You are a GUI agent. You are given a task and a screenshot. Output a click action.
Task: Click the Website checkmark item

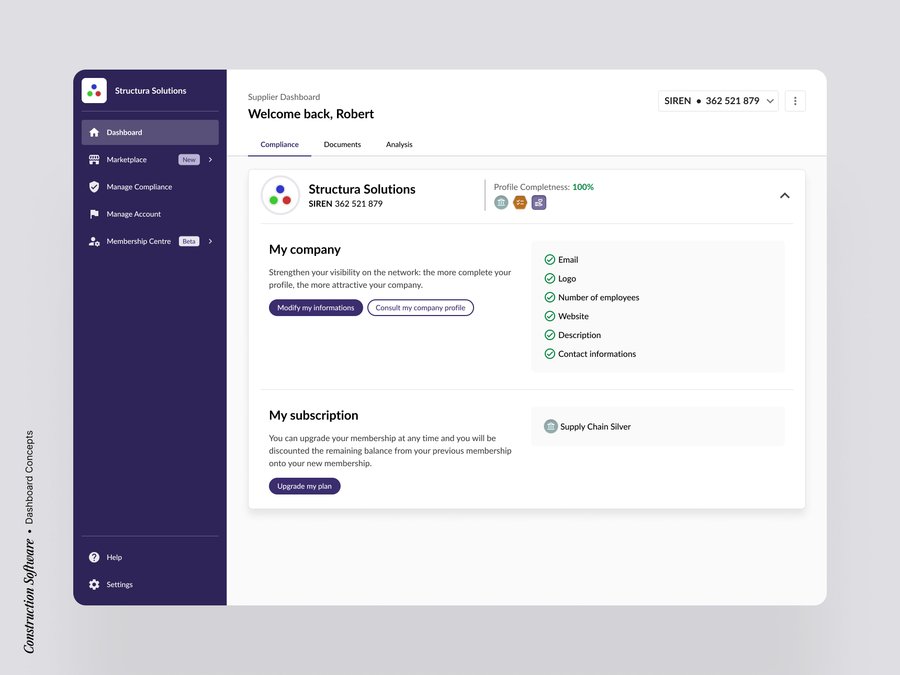(x=566, y=316)
